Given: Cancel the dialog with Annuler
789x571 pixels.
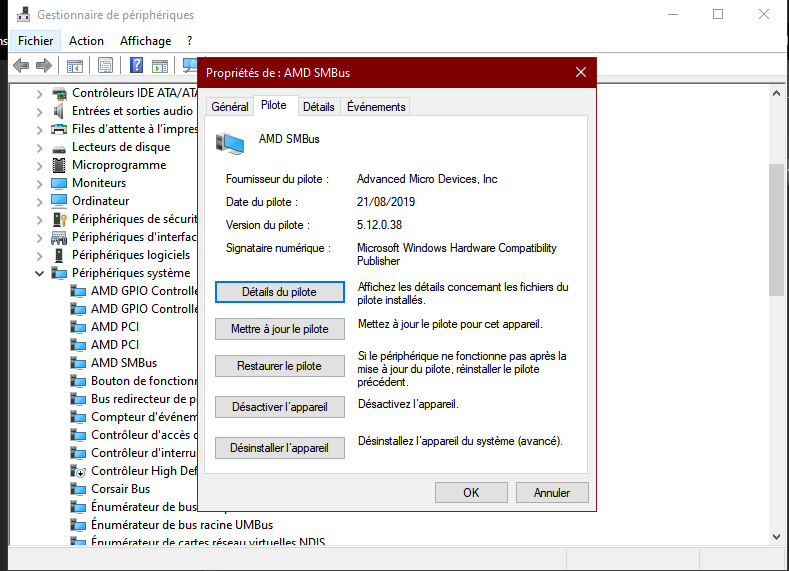Looking at the screenshot, I should point(551,493).
